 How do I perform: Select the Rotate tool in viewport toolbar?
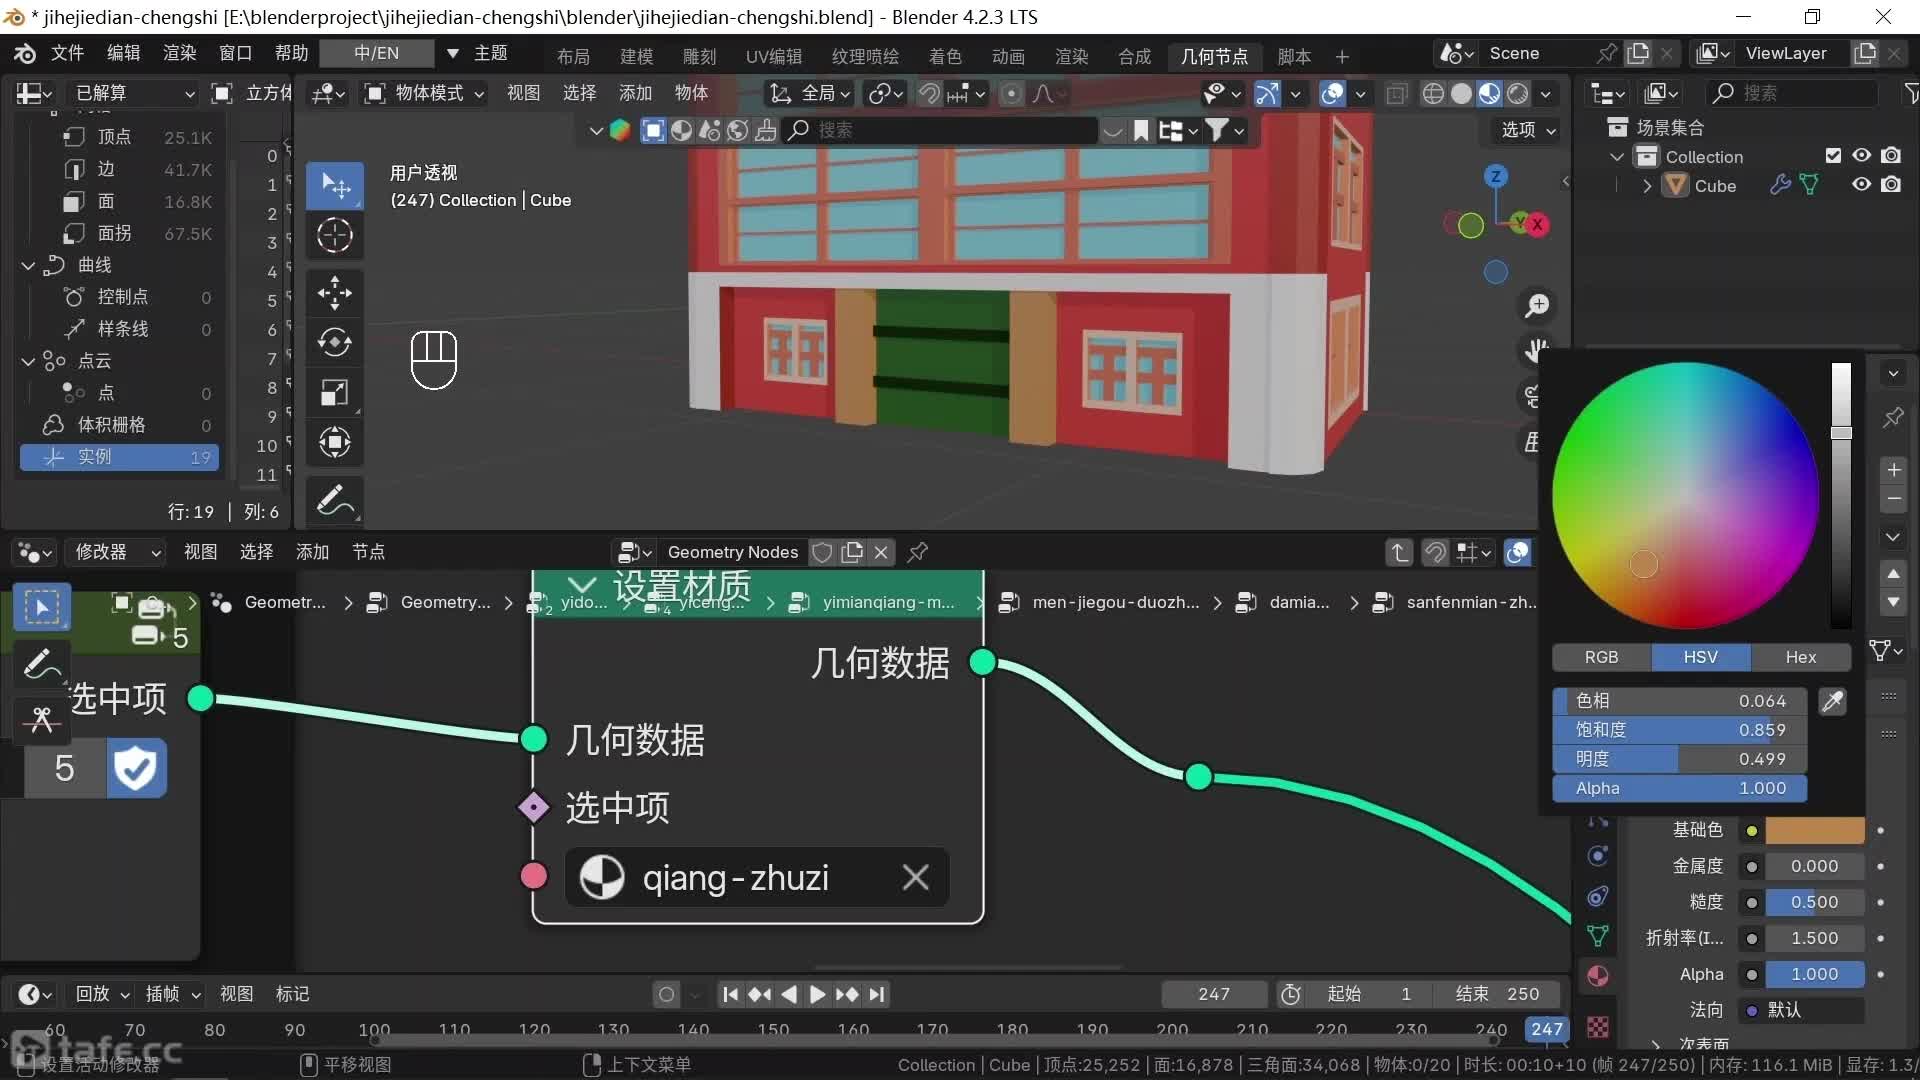tap(334, 343)
